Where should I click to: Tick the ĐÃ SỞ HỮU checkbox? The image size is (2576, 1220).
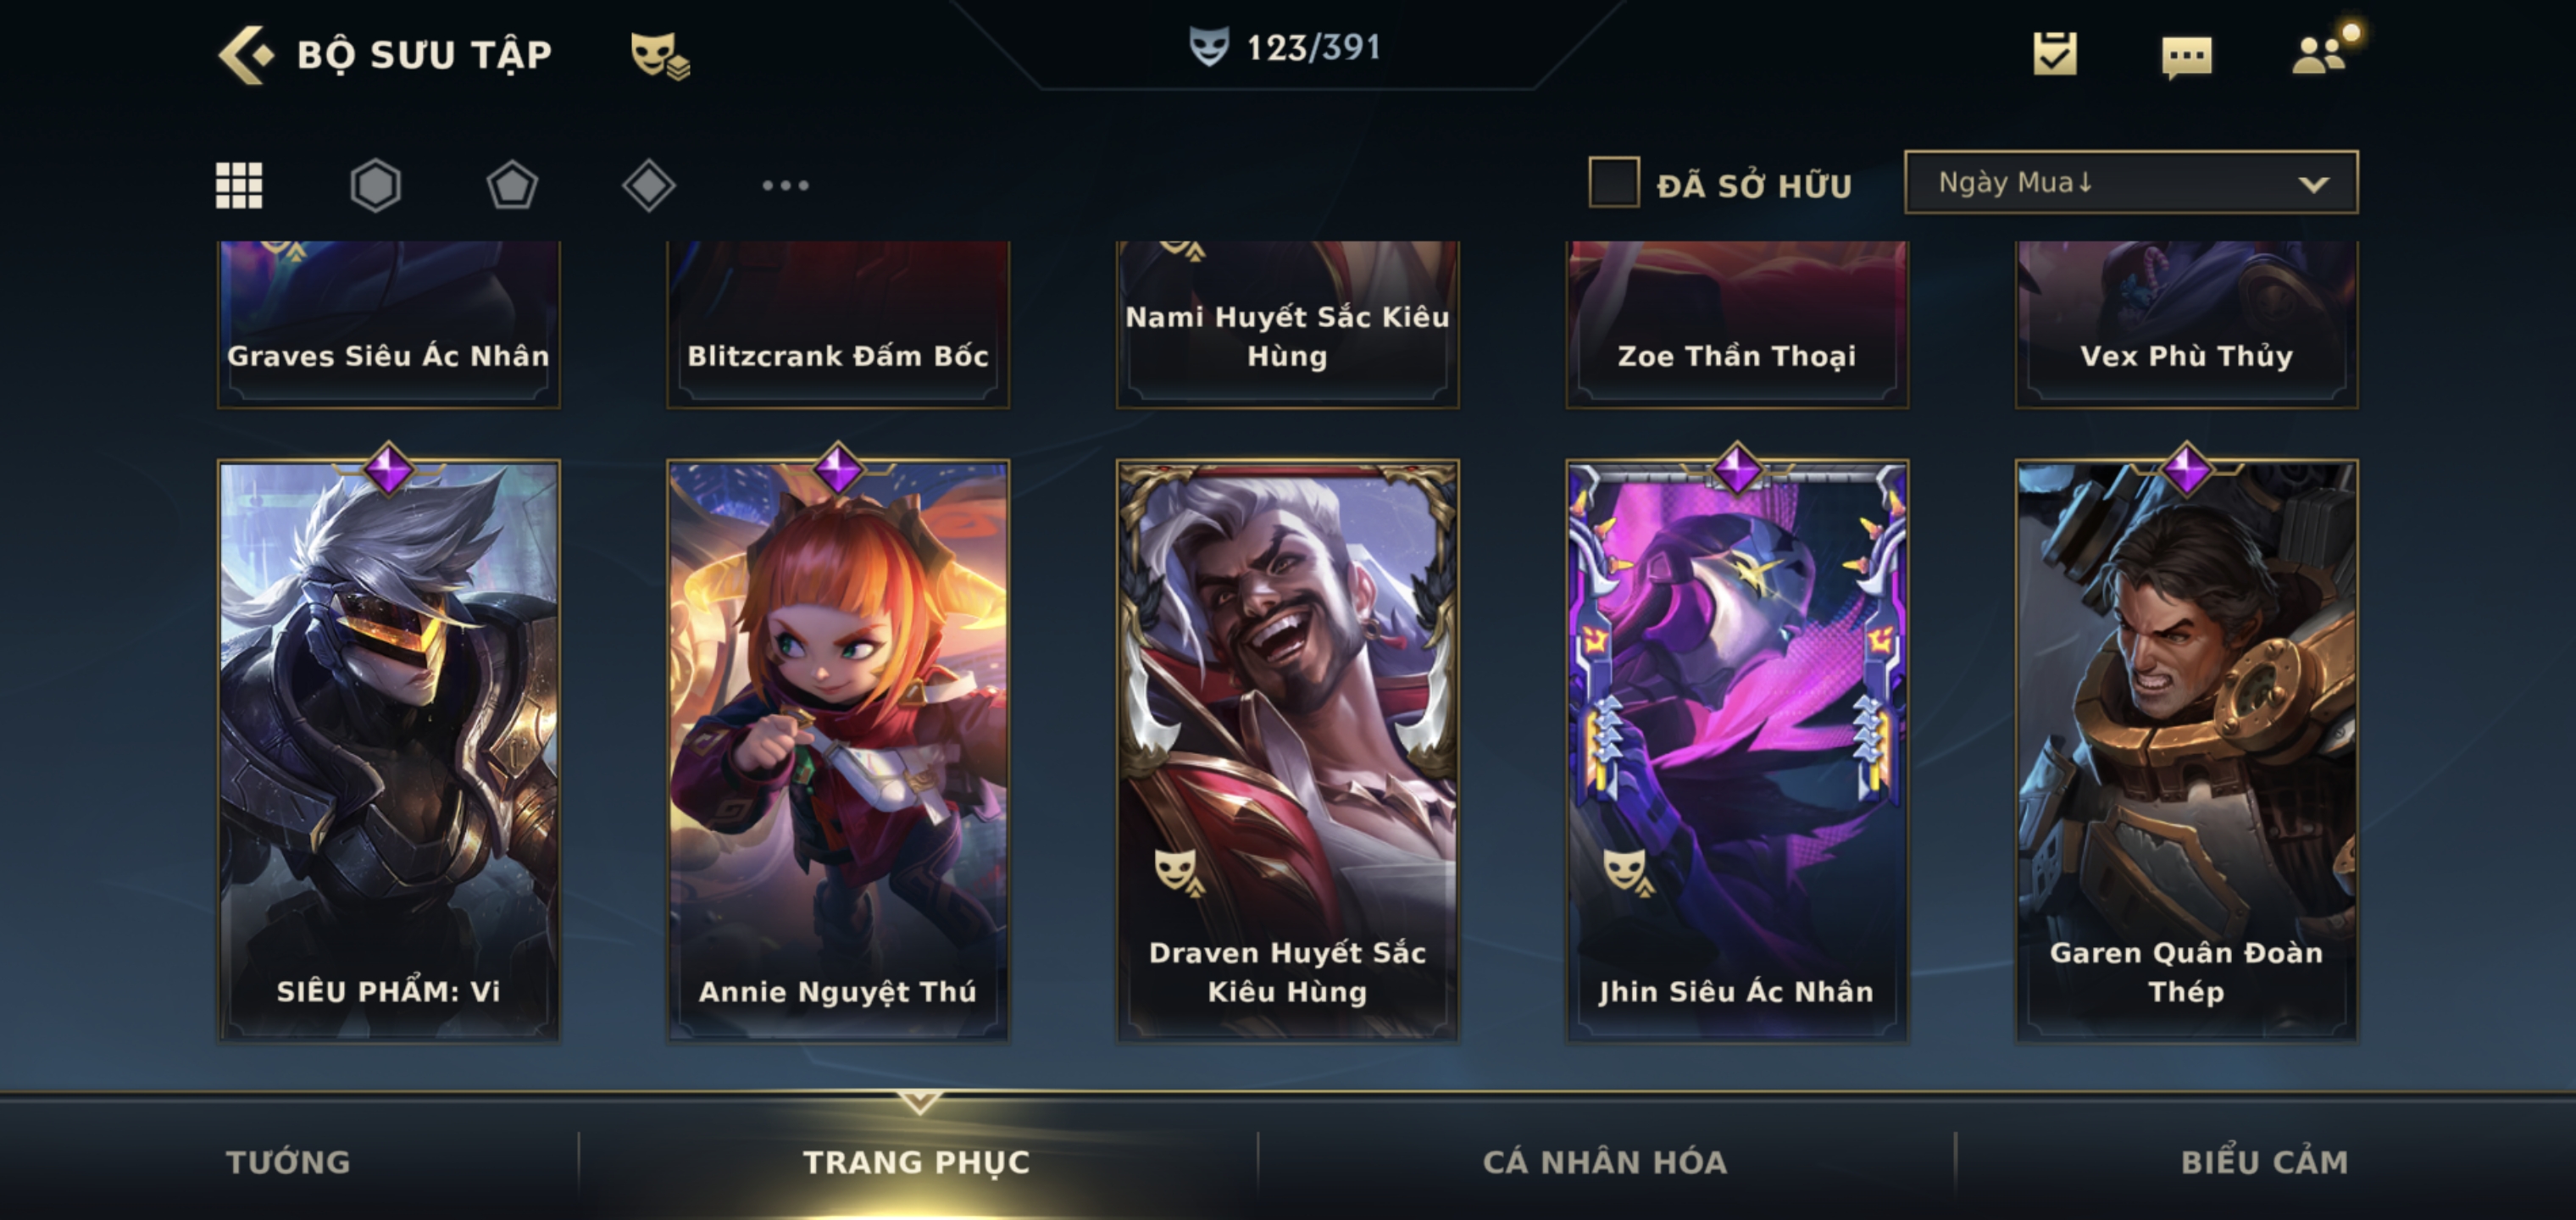1614,182
